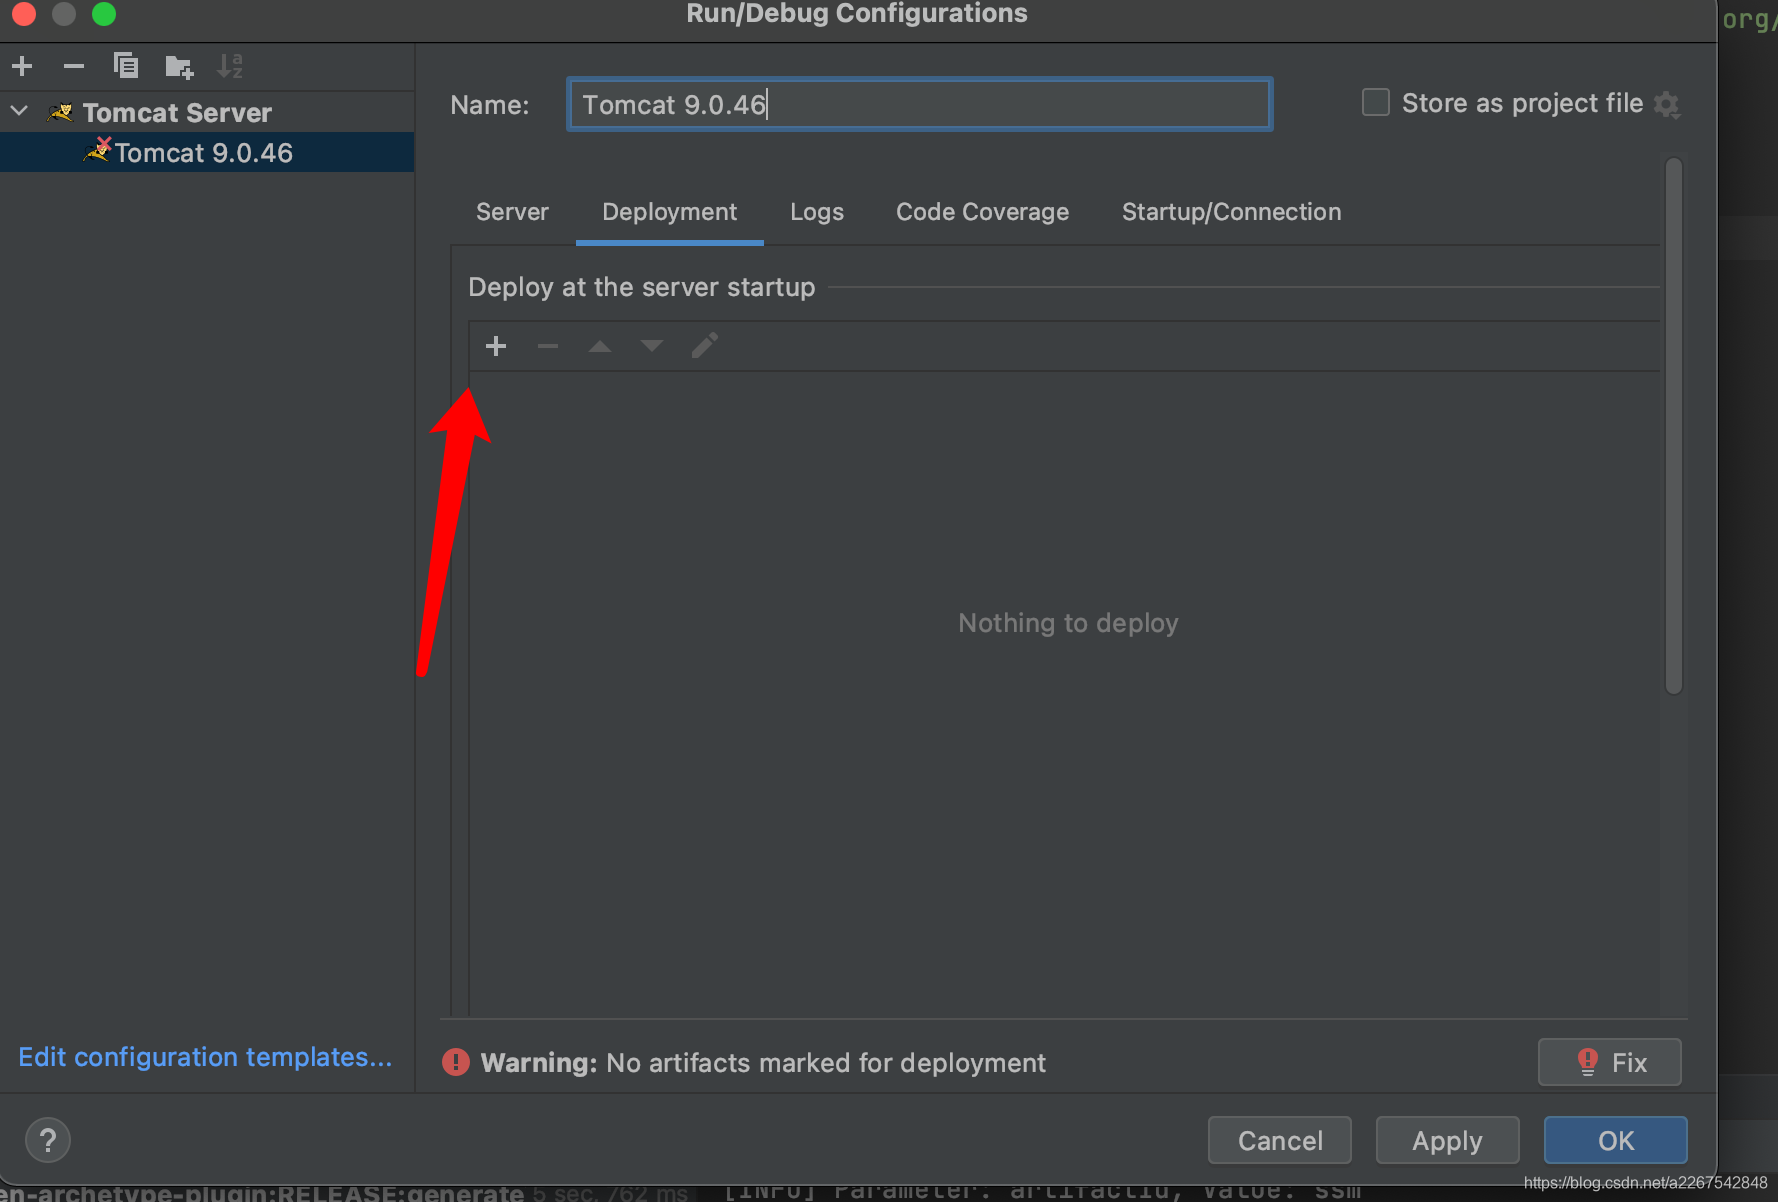Click the red warning icon
This screenshot has width=1778, height=1202.
(x=456, y=1062)
